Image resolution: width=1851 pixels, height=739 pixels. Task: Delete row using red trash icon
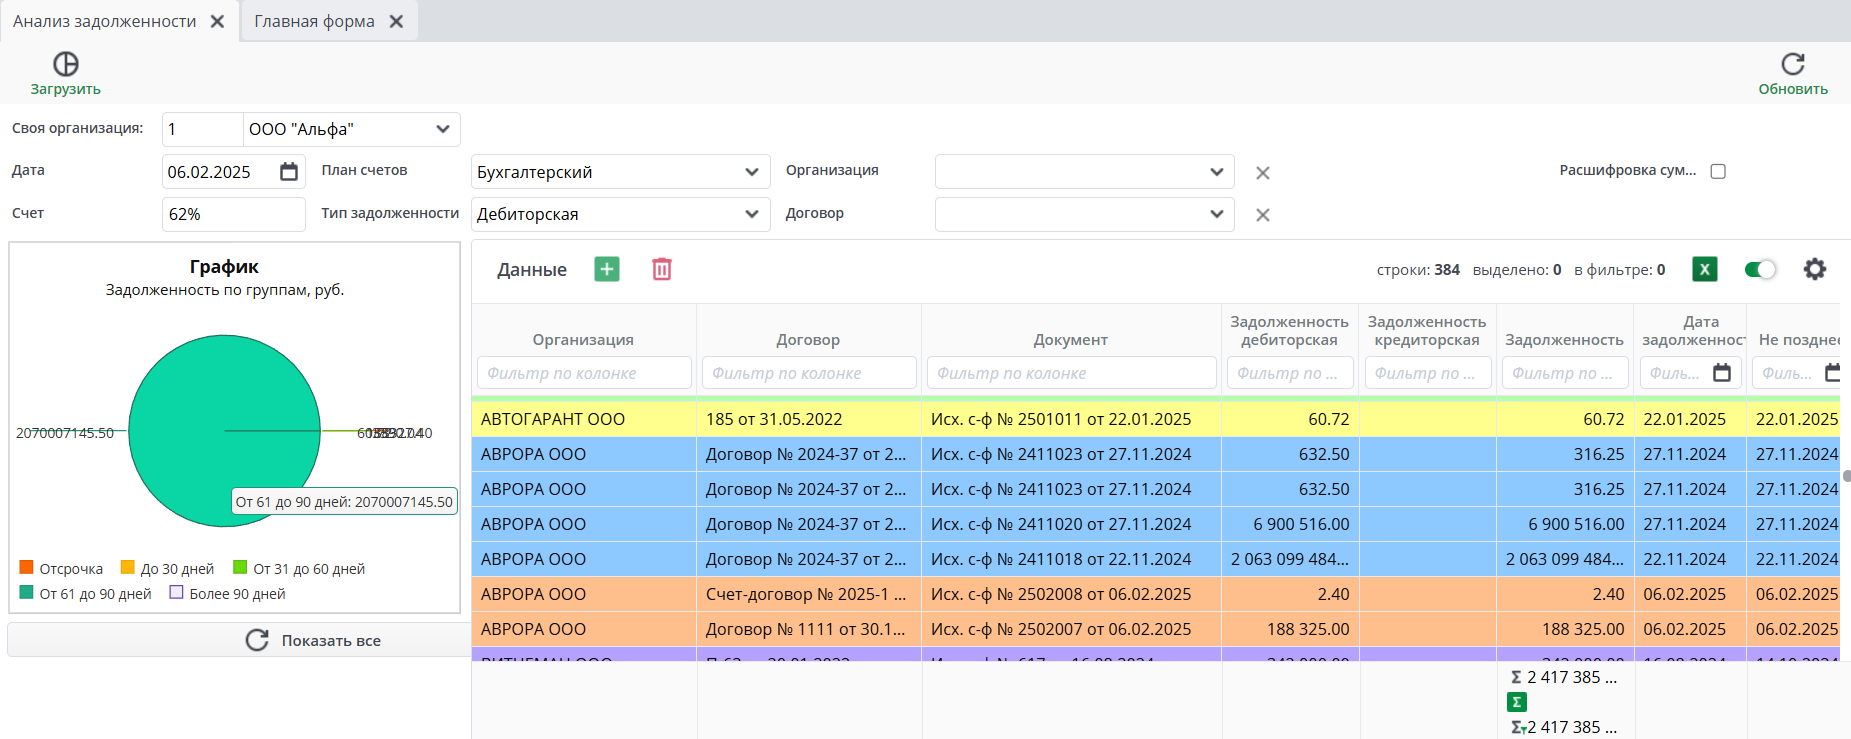[x=661, y=269]
